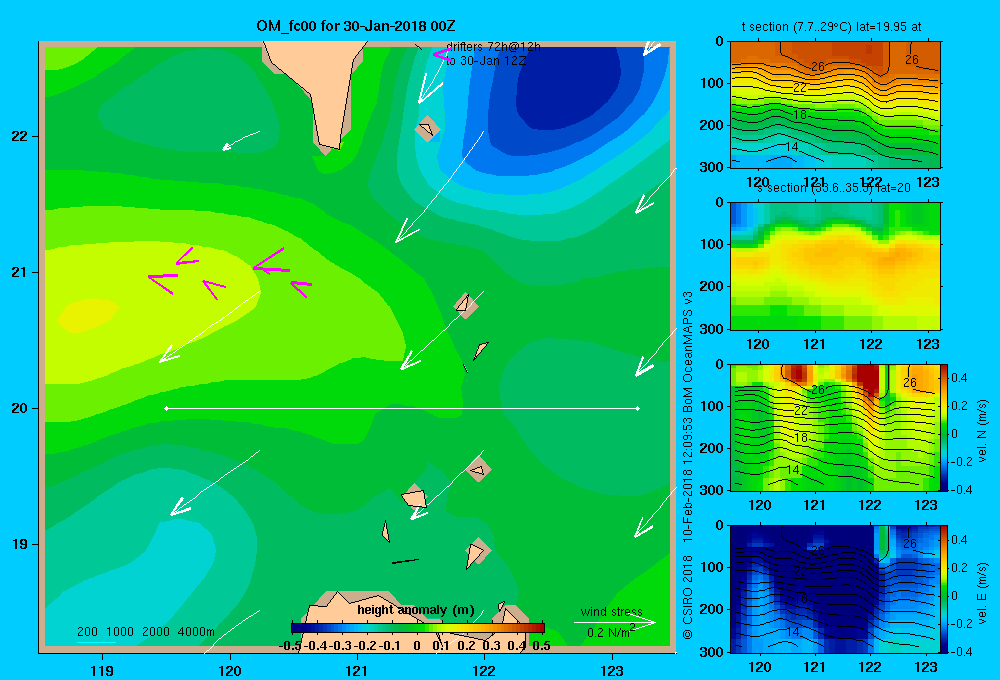Click the magenta drifter arrow beside the drifters label
This screenshot has width=1000, height=680.
point(442,54)
